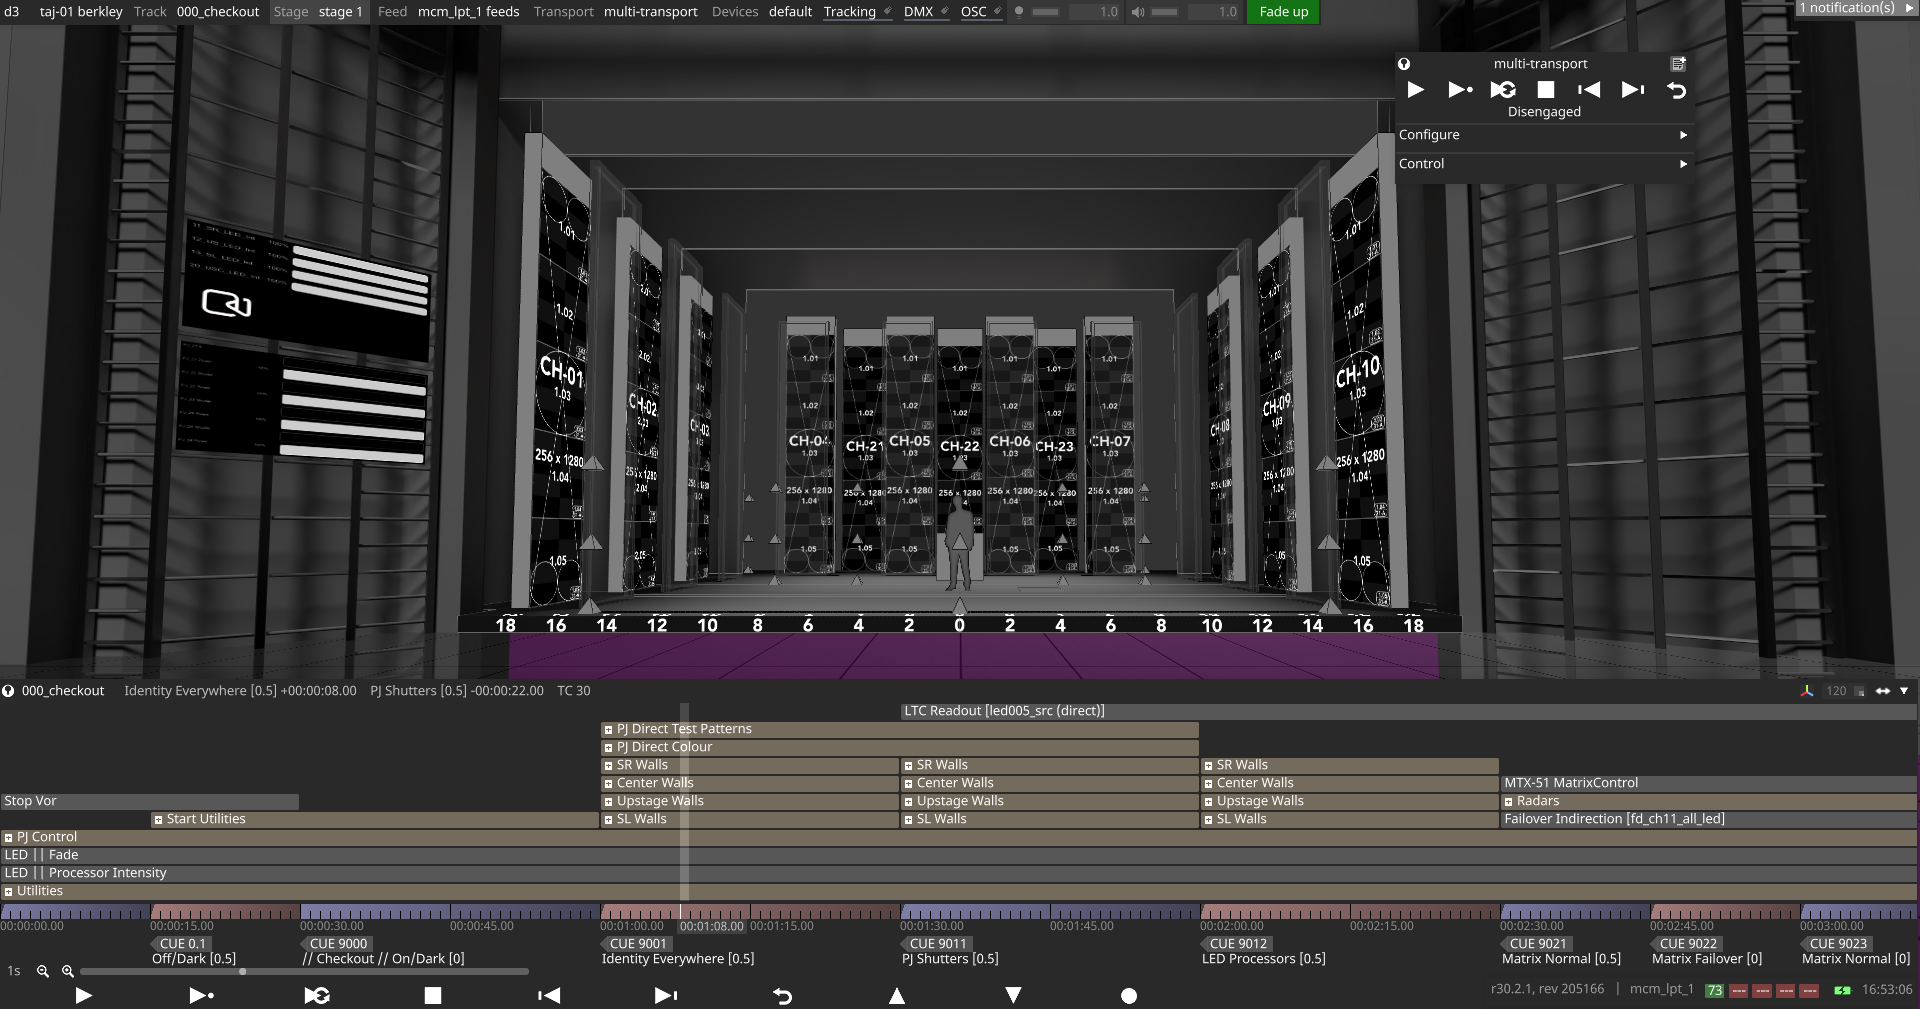Screen dimensions: 1920x1009
Task: Click loop section icon in multi-transport widget
Action: click(x=1503, y=90)
